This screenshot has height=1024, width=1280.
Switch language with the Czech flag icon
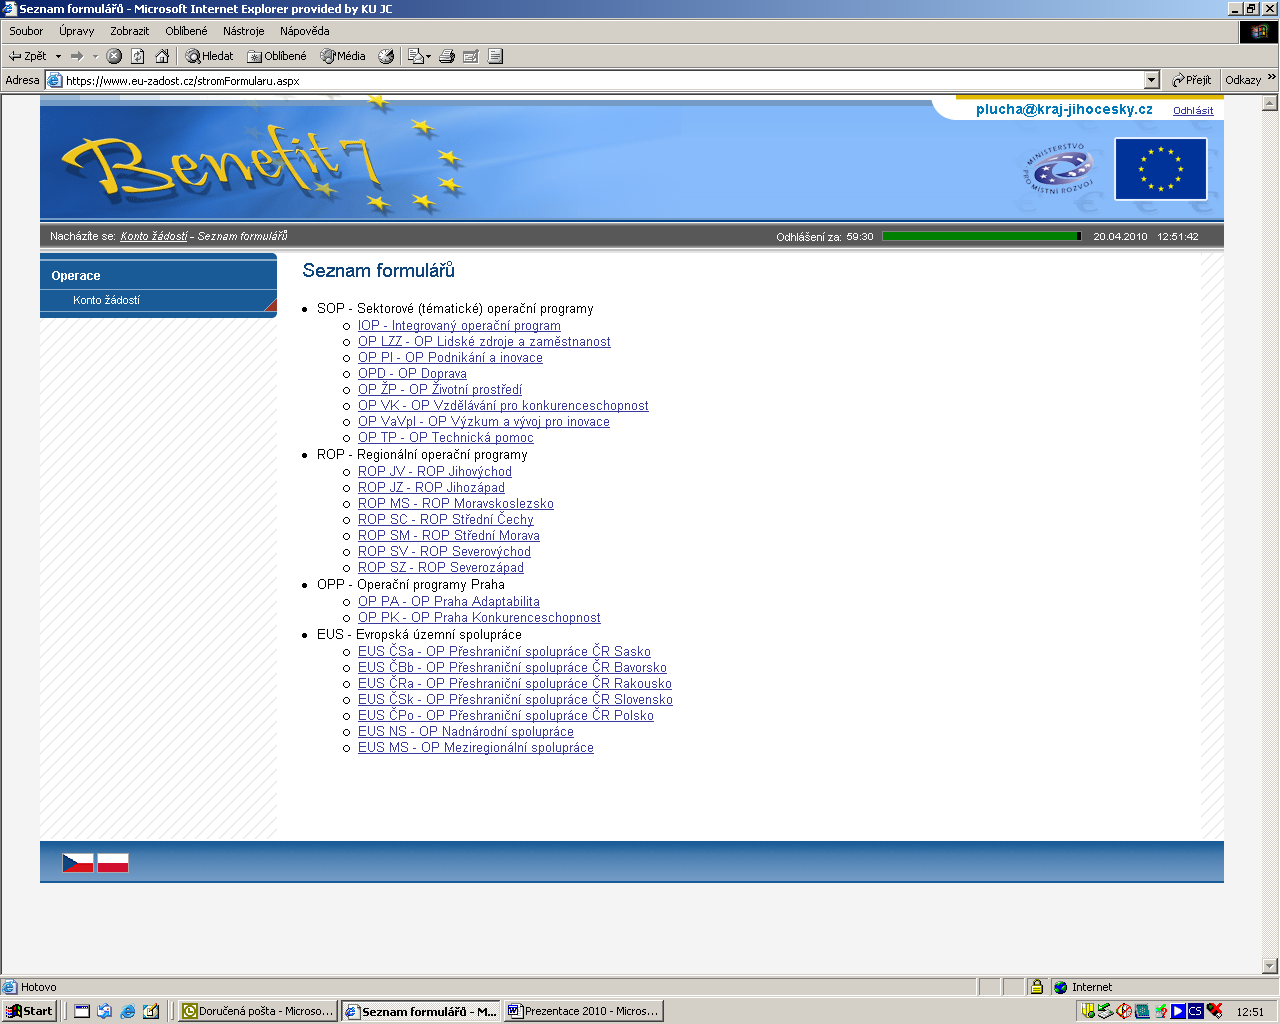coord(78,863)
